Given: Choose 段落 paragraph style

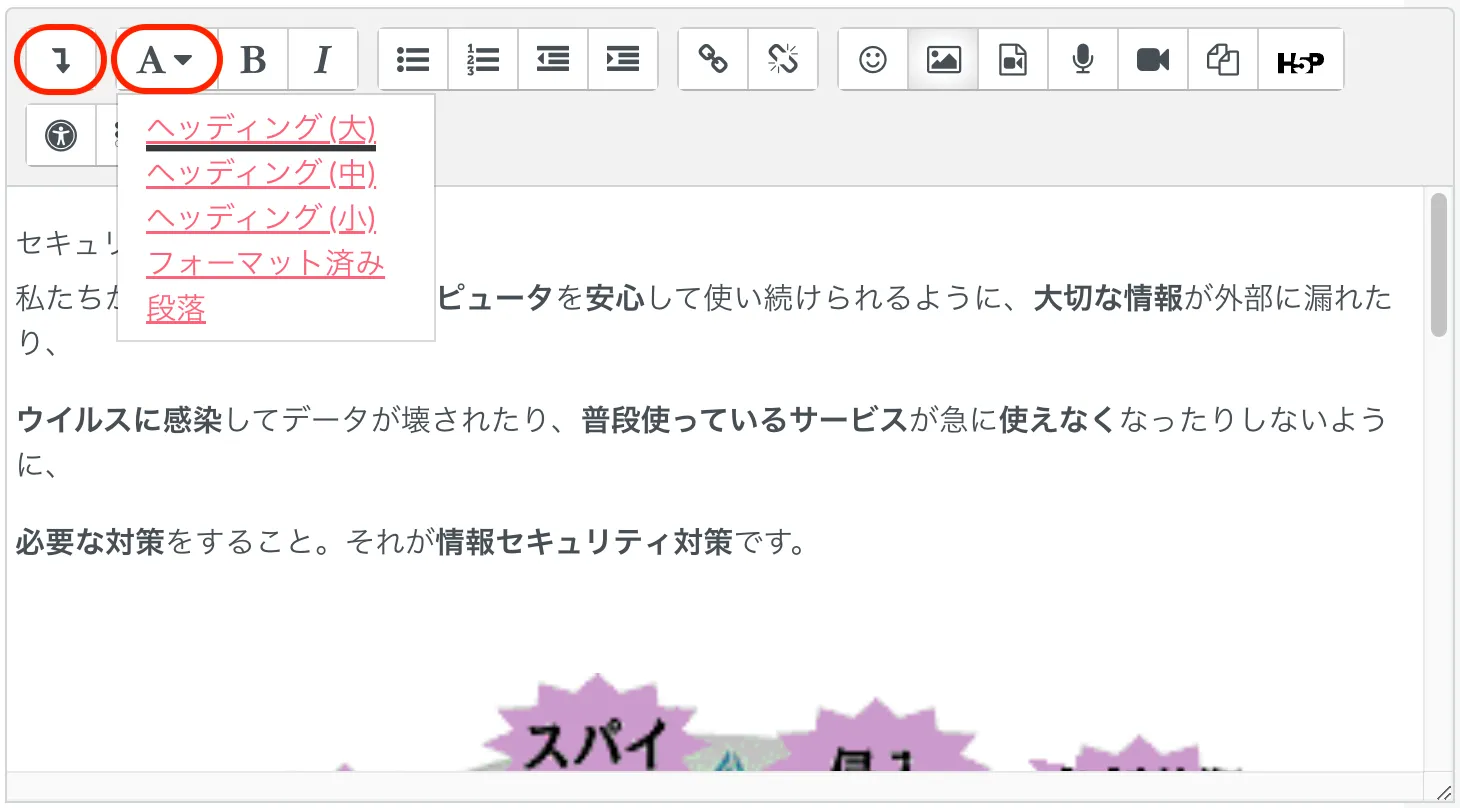Looking at the screenshot, I should click(176, 309).
